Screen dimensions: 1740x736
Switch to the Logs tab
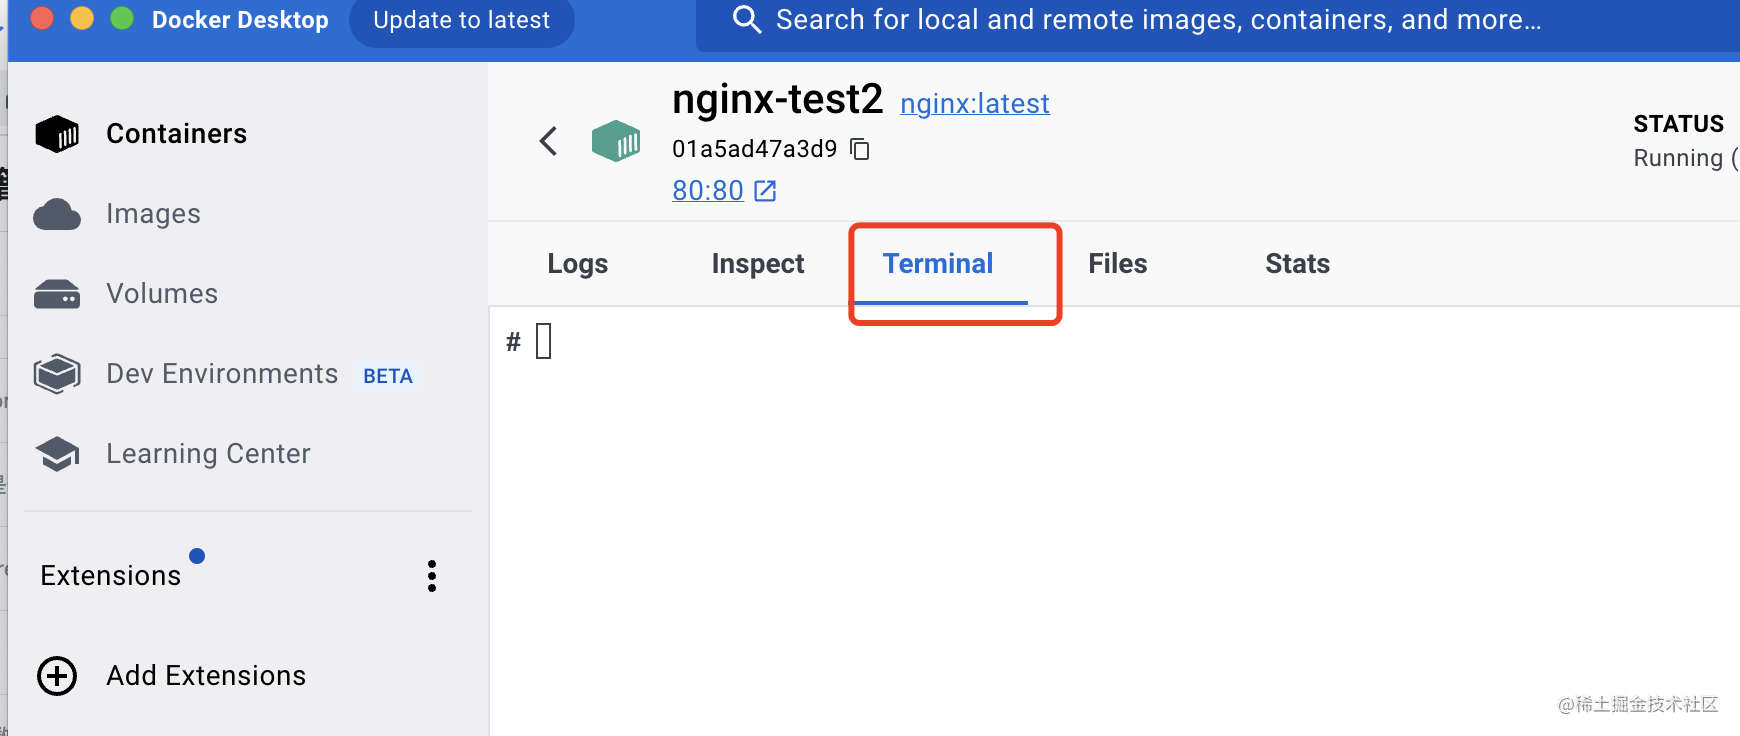[578, 264]
